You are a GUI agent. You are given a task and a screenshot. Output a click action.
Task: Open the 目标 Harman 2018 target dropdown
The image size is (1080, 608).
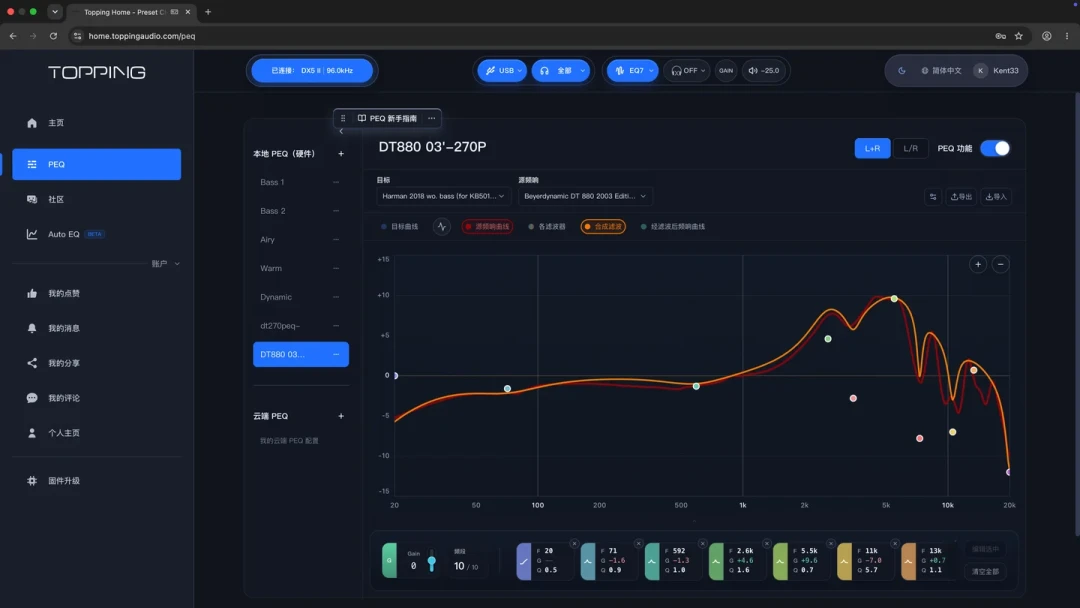tap(443, 196)
